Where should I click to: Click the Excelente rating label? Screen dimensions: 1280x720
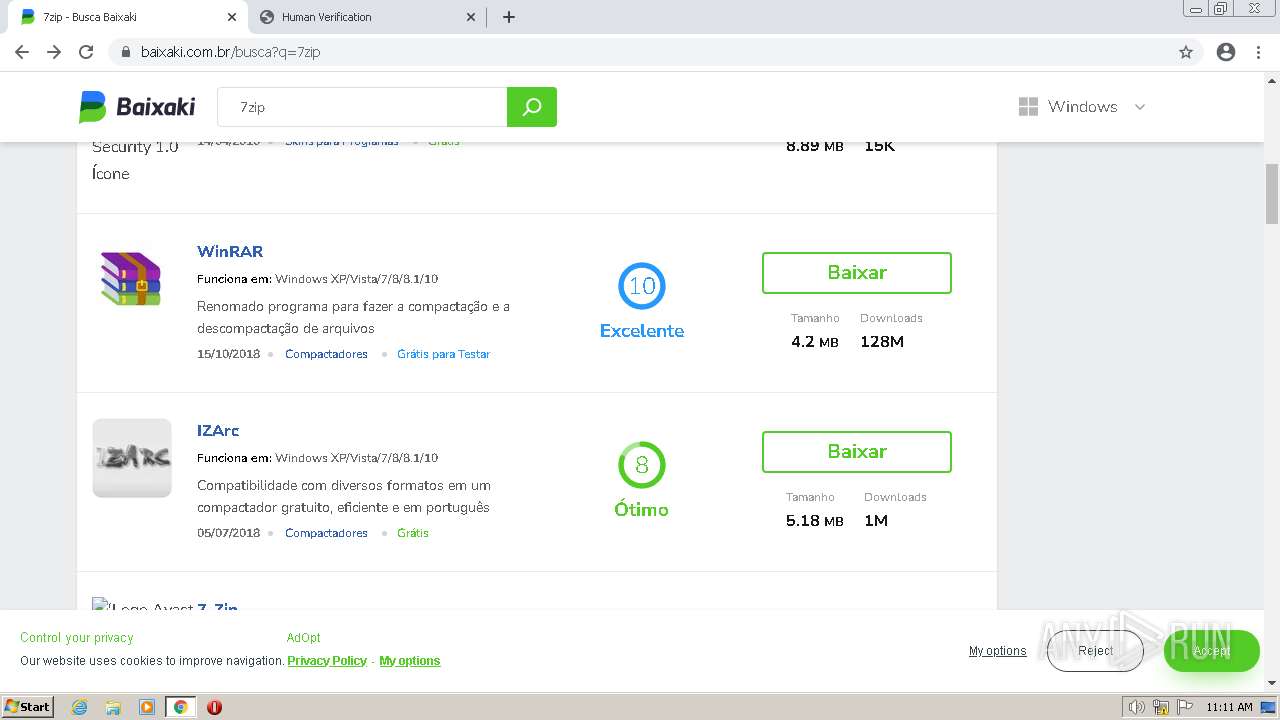click(642, 331)
